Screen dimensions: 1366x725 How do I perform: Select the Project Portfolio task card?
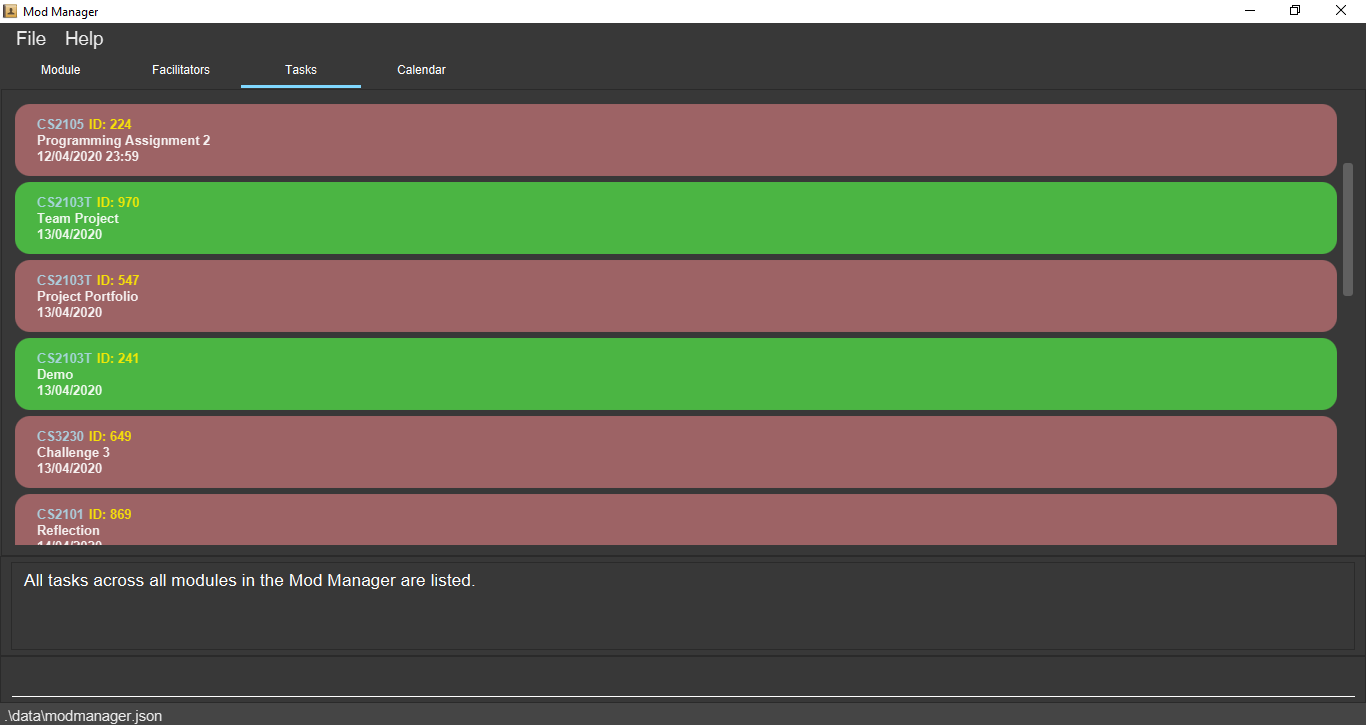pos(676,296)
